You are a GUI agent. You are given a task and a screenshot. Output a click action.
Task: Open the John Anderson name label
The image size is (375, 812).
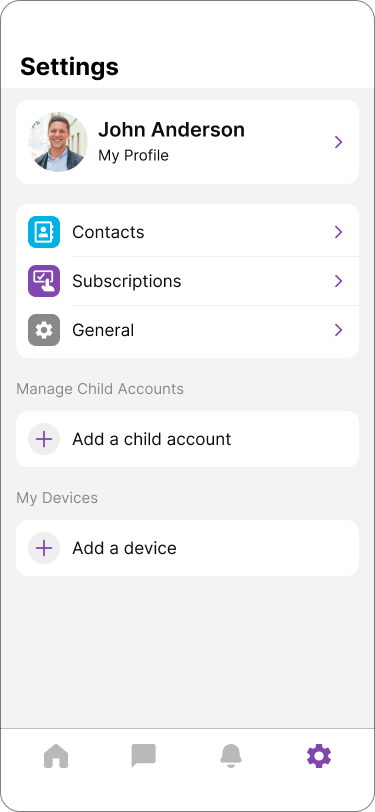click(x=171, y=129)
